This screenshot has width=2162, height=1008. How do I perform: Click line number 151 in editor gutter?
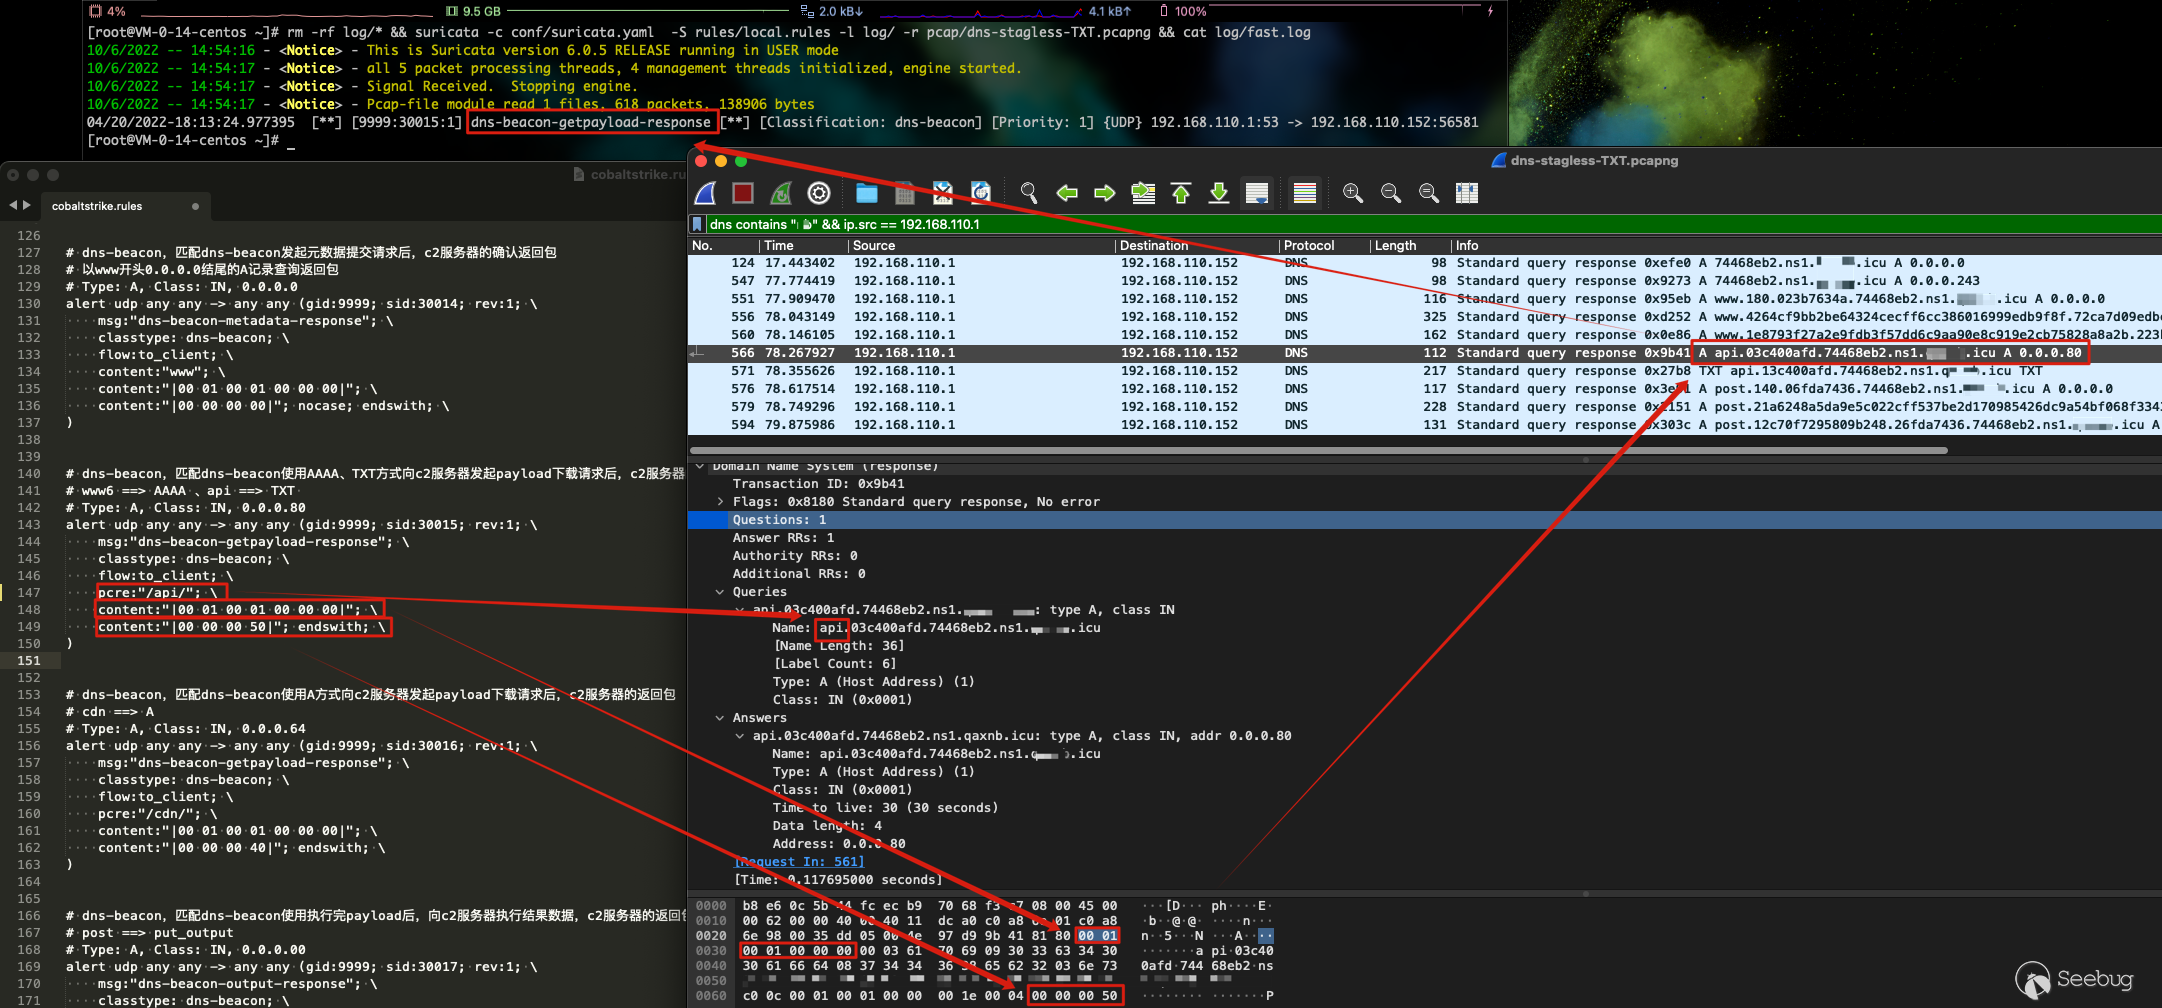point(29,661)
